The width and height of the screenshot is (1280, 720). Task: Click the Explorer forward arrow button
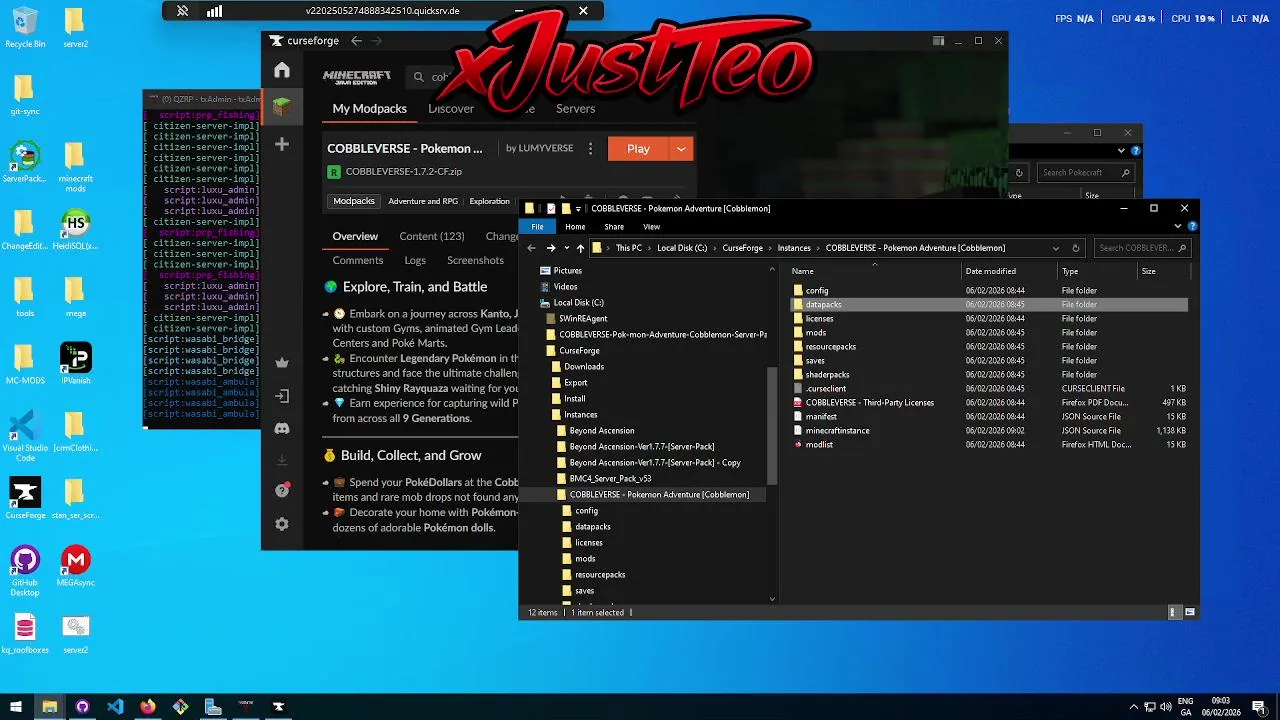pos(550,248)
